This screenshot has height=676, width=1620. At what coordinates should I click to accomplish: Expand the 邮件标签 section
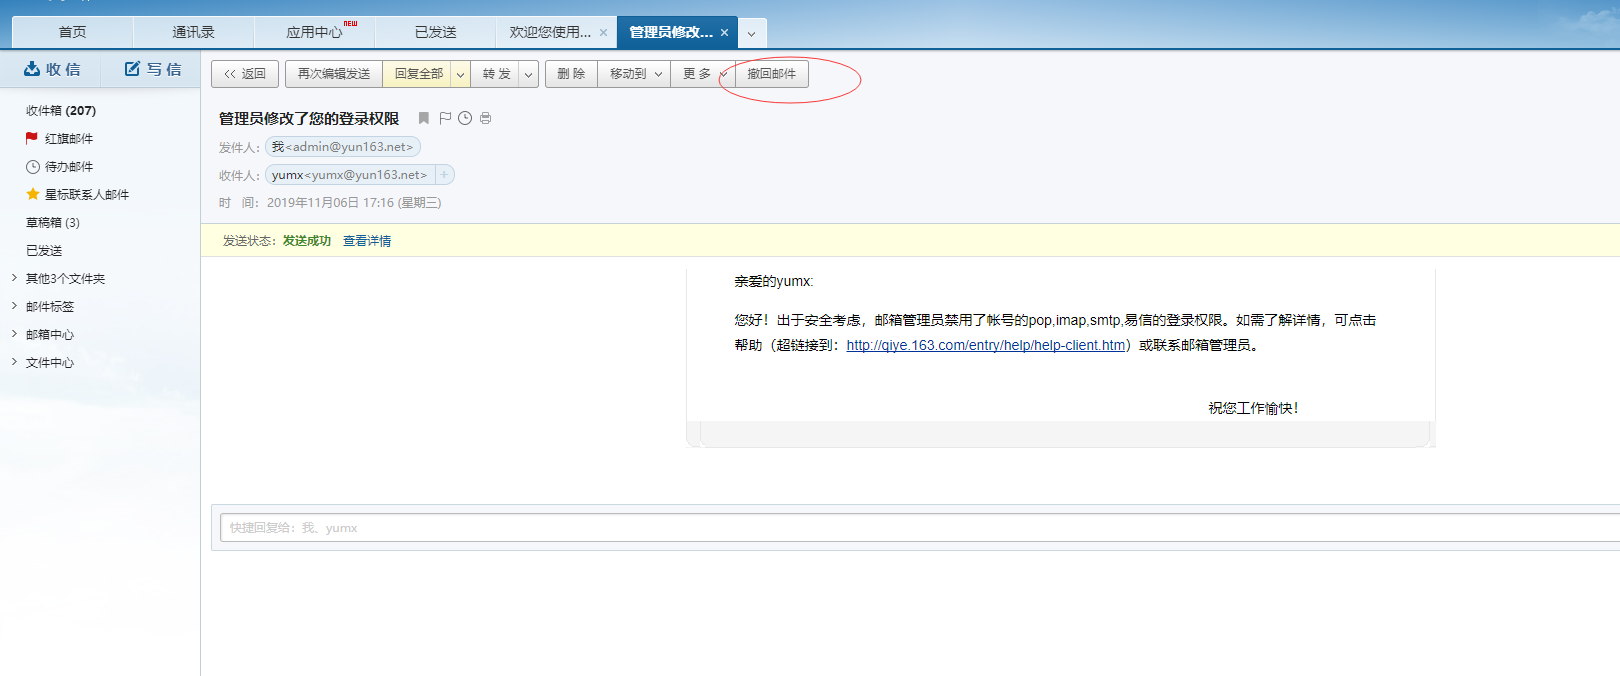(14, 306)
